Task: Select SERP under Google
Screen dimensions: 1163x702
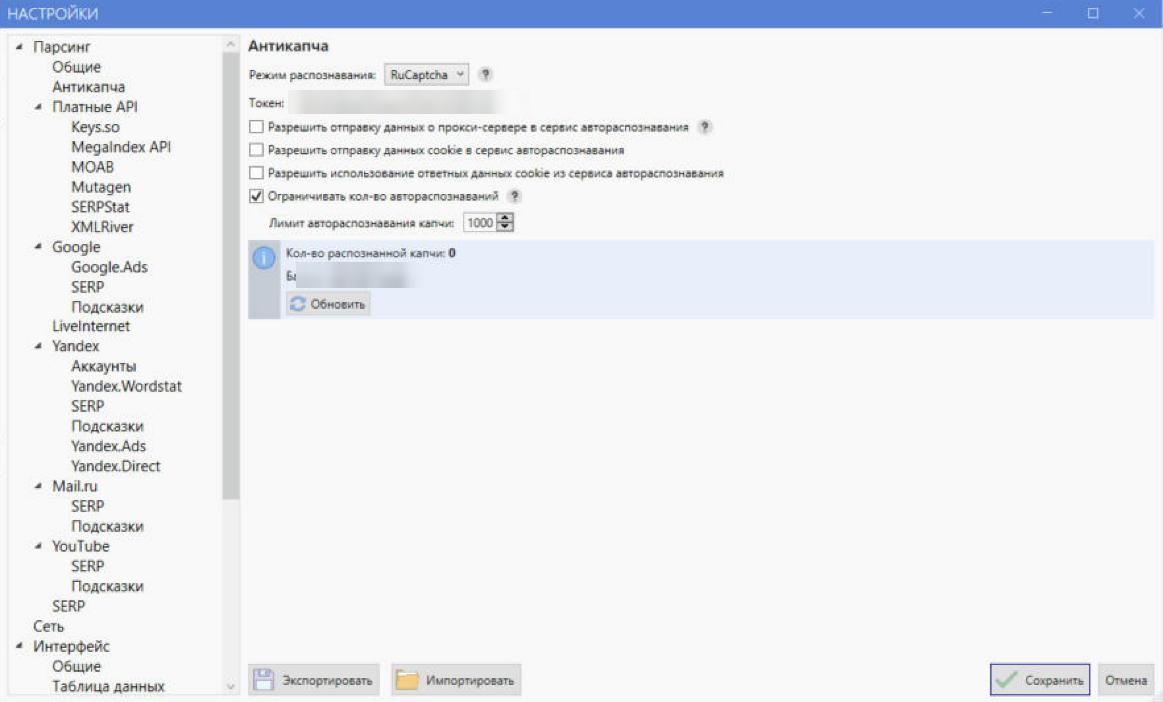Action: click(88, 287)
